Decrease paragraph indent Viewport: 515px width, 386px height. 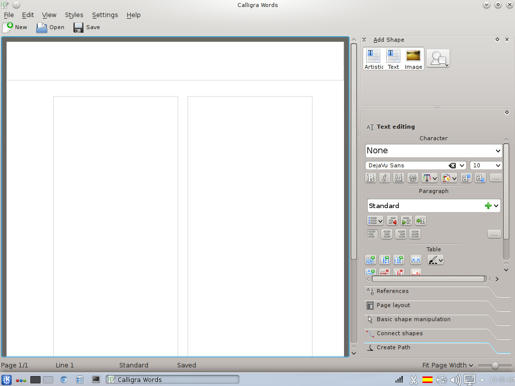tap(392, 221)
